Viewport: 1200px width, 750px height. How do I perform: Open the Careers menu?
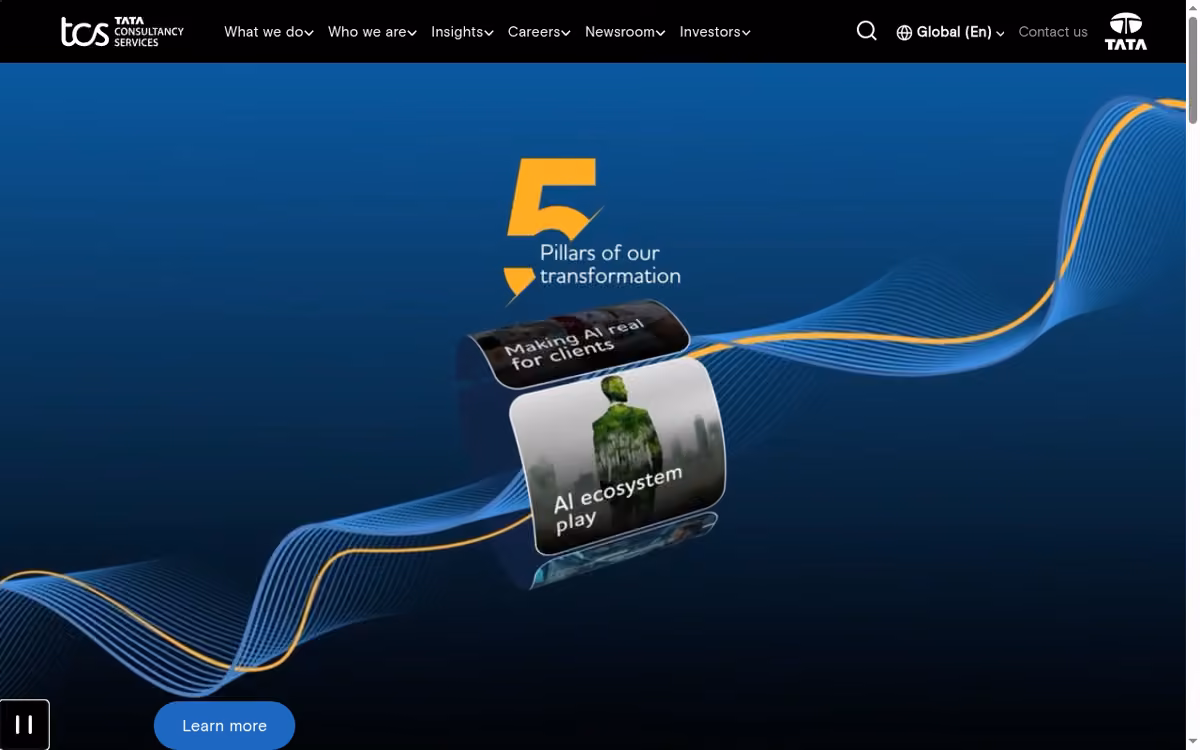click(x=539, y=32)
